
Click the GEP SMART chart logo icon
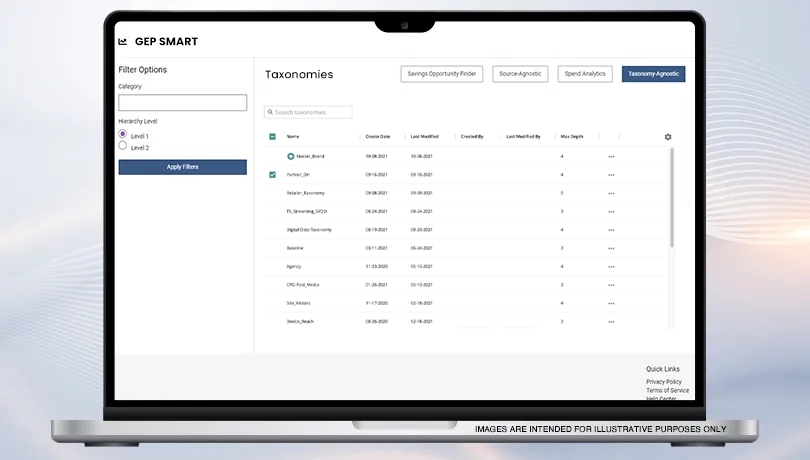[x=122, y=42]
